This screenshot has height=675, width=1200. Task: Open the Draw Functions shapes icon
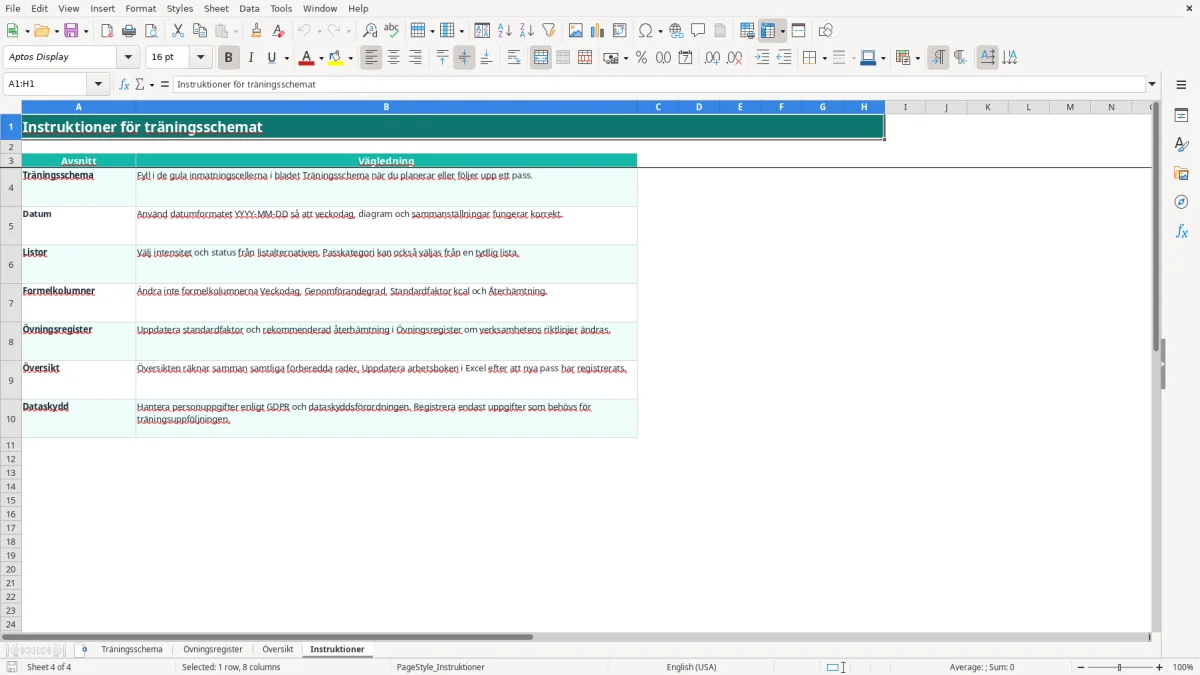(825, 31)
